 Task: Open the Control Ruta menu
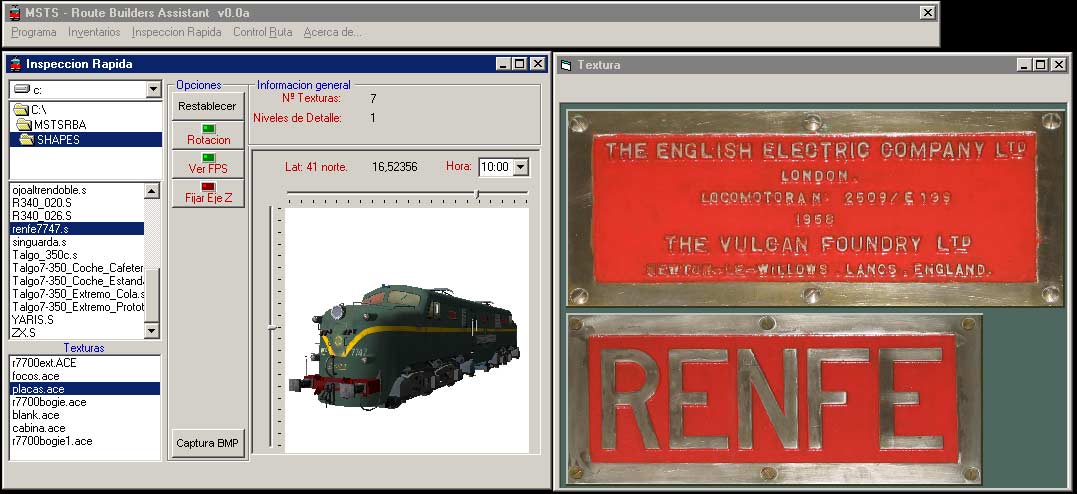coord(262,32)
